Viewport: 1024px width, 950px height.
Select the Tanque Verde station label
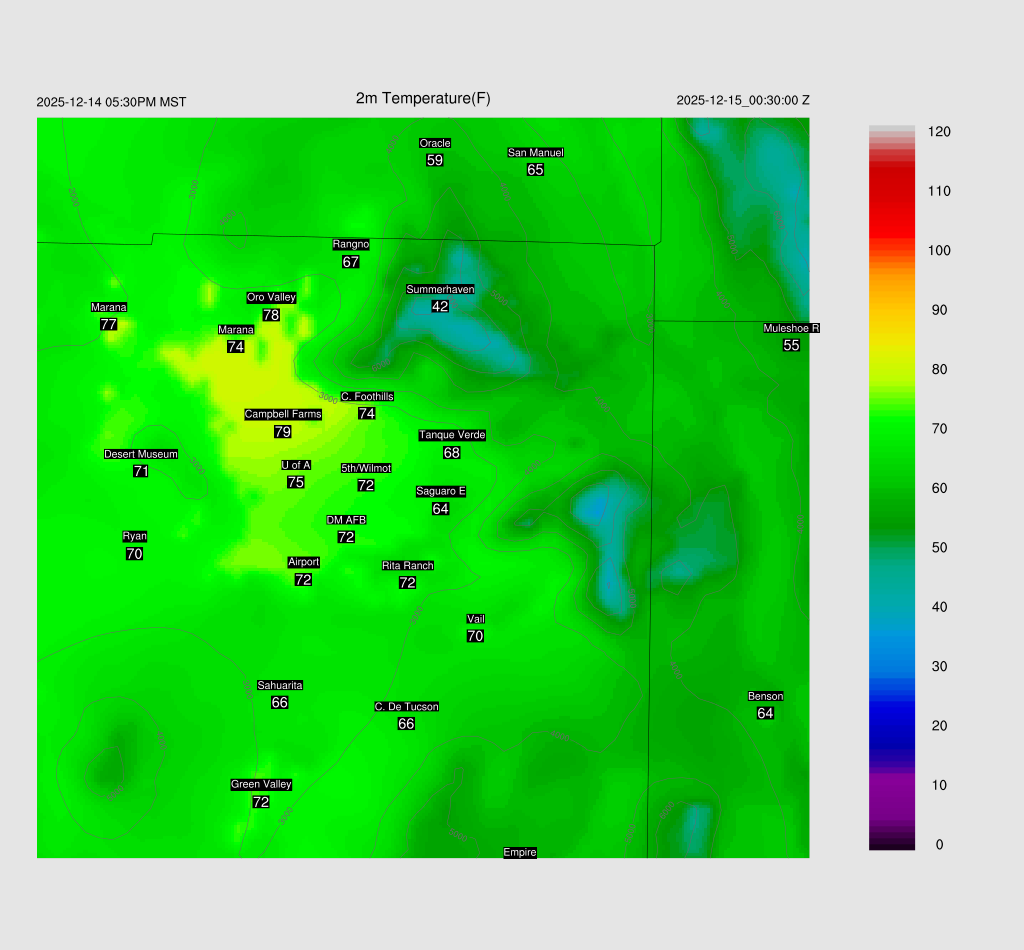click(x=452, y=435)
